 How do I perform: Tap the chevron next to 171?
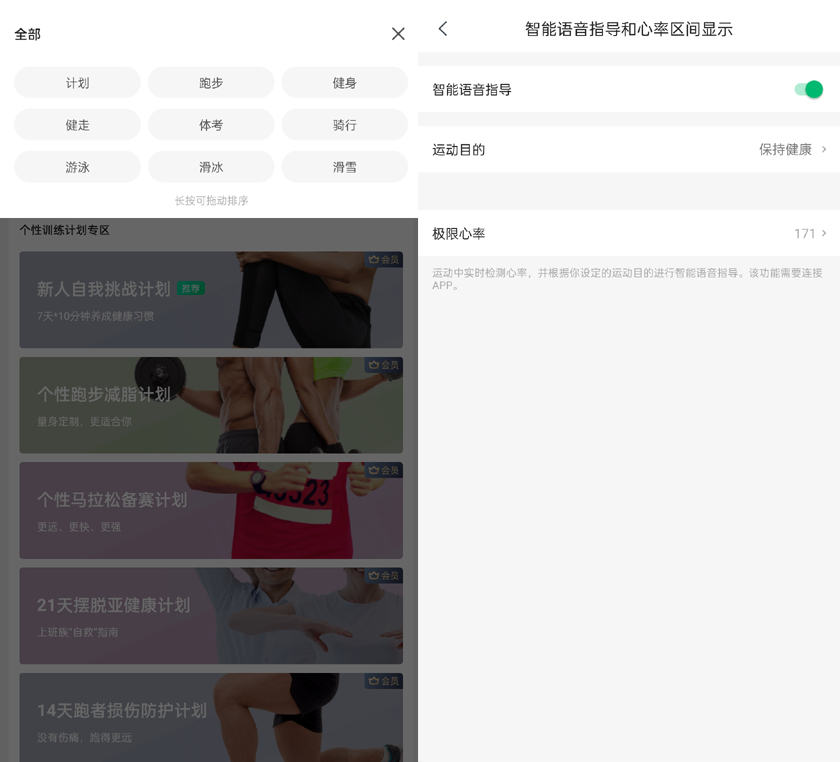click(x=824, y=233)
